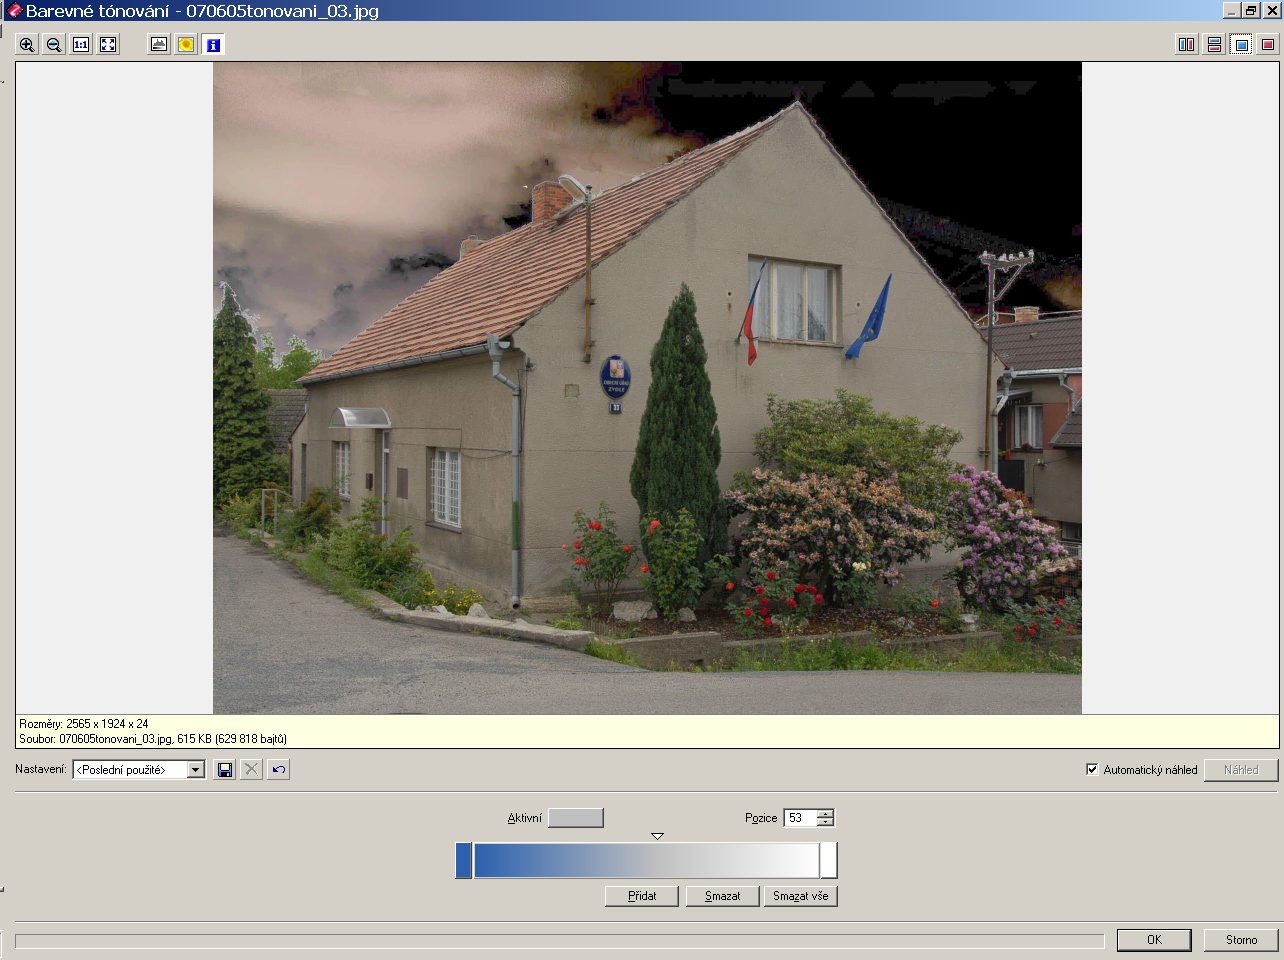Click the Přidat button
This screenshot has height=960, width=1284.
click(x=642, y=896)
